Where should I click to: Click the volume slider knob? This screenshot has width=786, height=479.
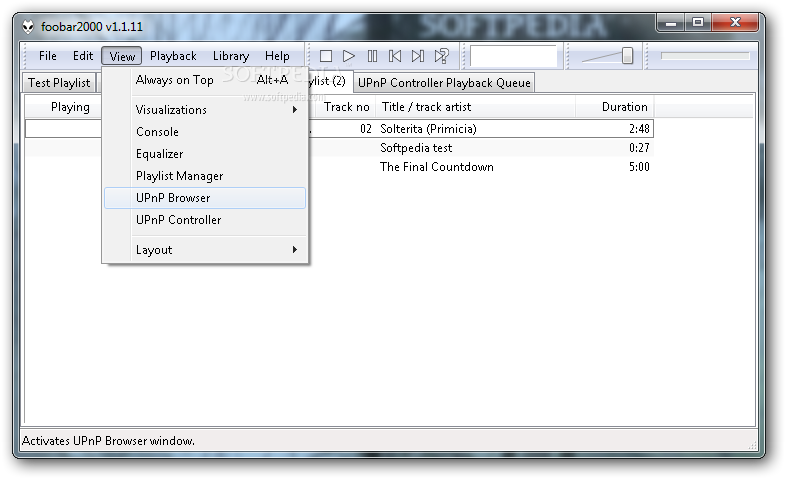[x=627, y=56]
